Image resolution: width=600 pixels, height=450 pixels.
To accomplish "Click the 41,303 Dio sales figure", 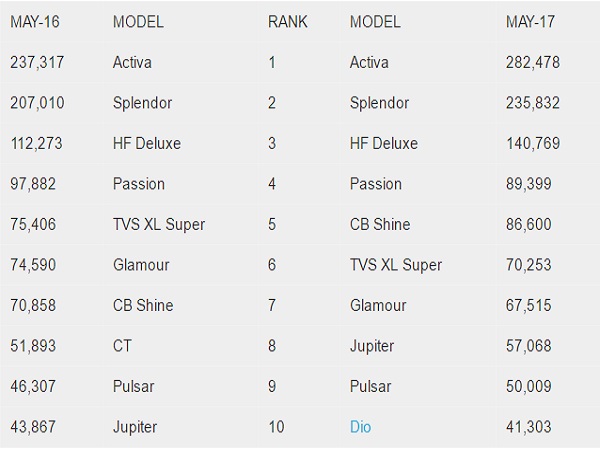I will tap(529, 427).
